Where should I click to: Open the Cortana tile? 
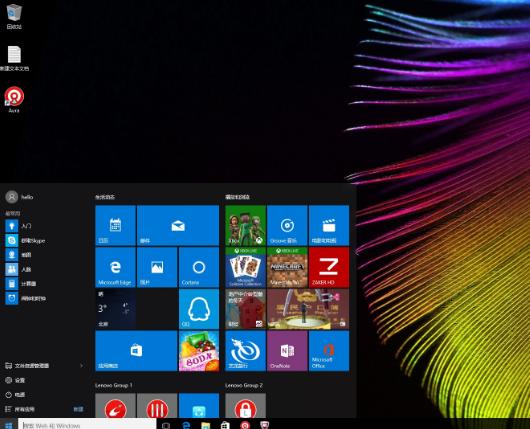click(x=199, y=267)
